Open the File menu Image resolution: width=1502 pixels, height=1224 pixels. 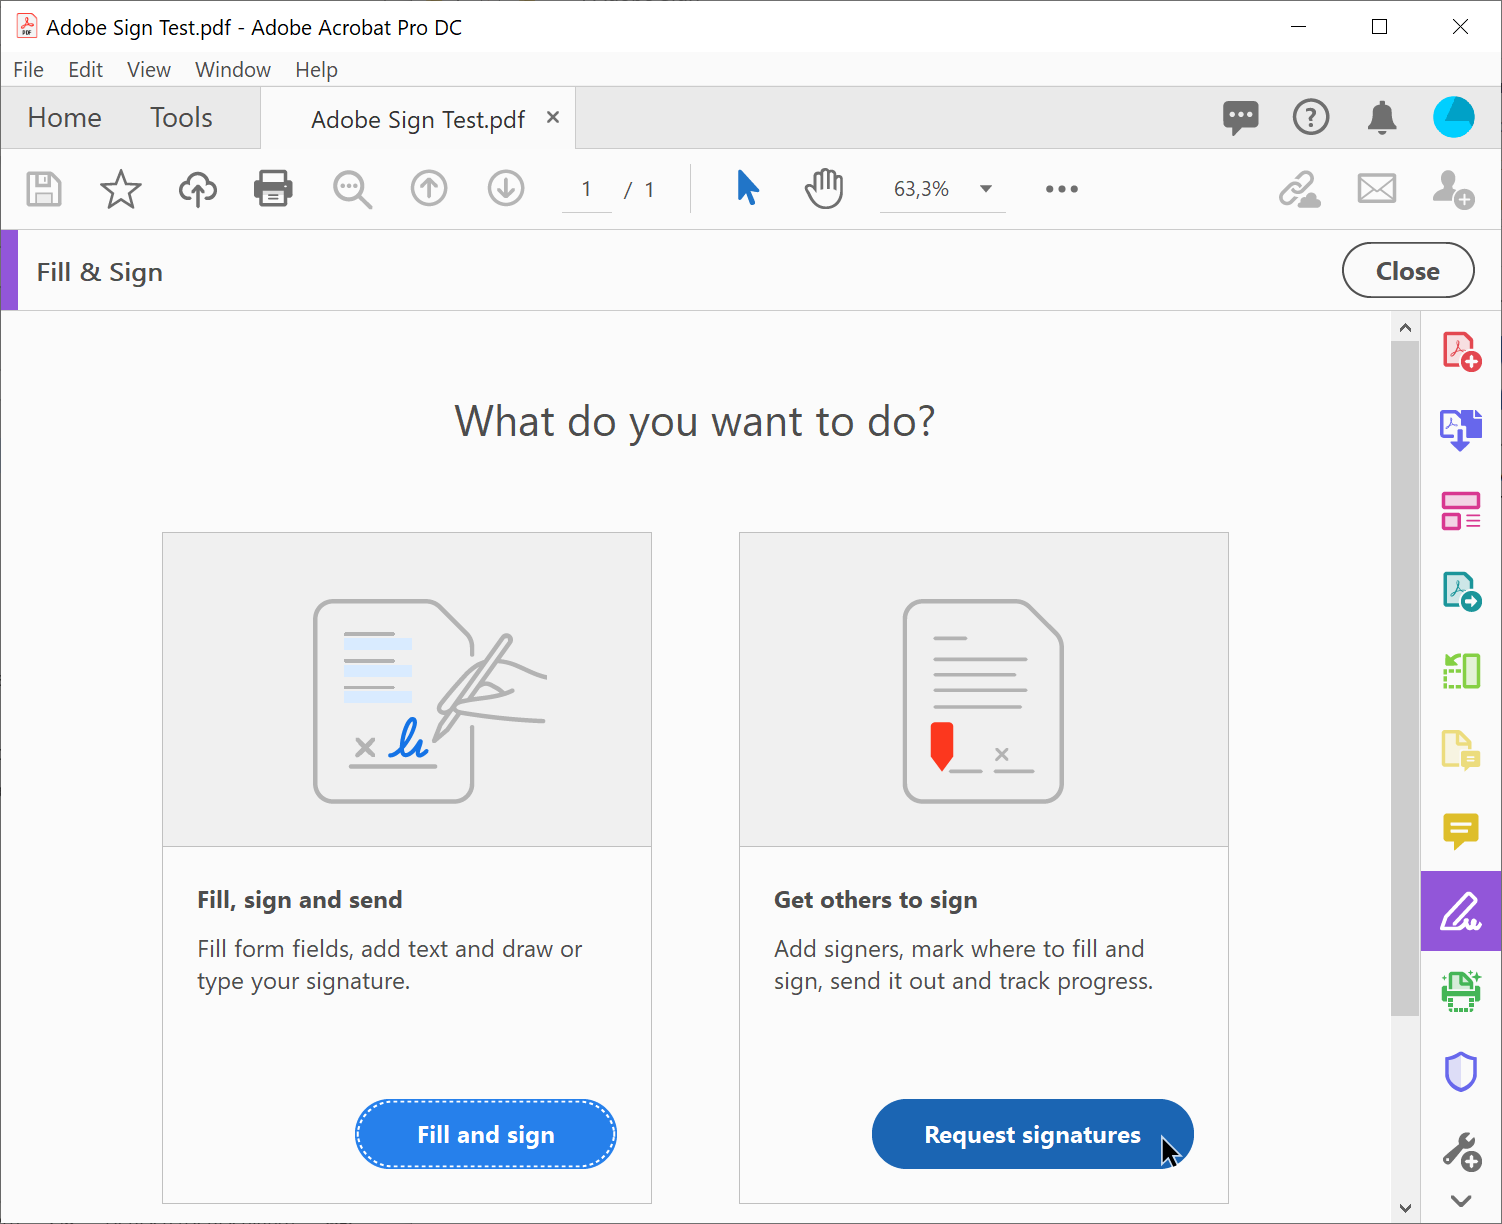28,70
